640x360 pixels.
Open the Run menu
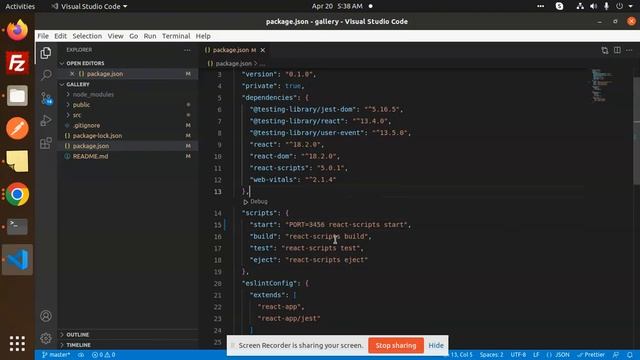point(150,36)
